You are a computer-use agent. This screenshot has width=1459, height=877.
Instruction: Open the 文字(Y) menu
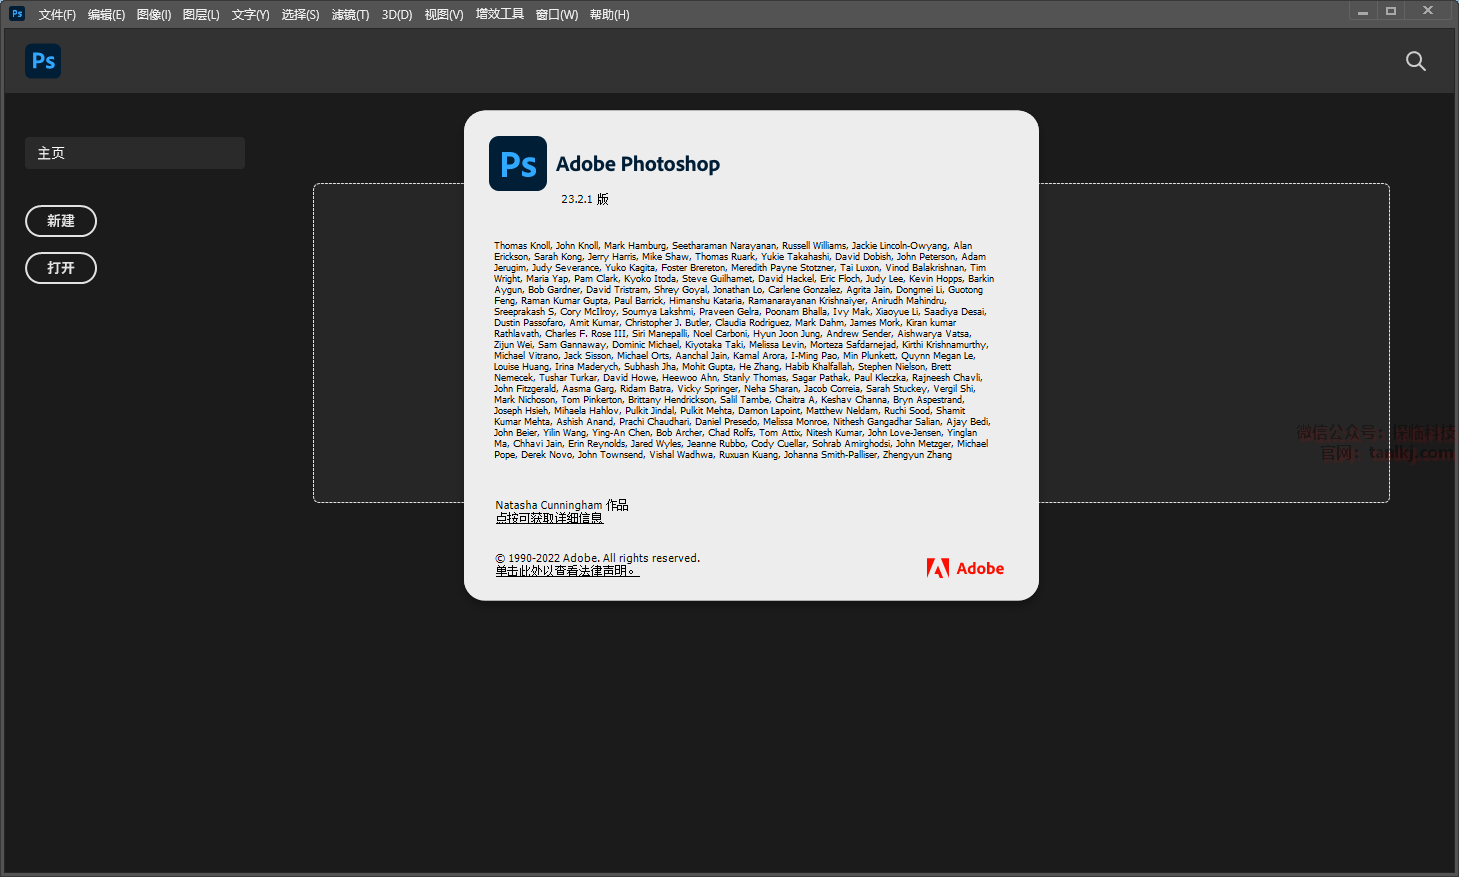(x=251, y=15)
